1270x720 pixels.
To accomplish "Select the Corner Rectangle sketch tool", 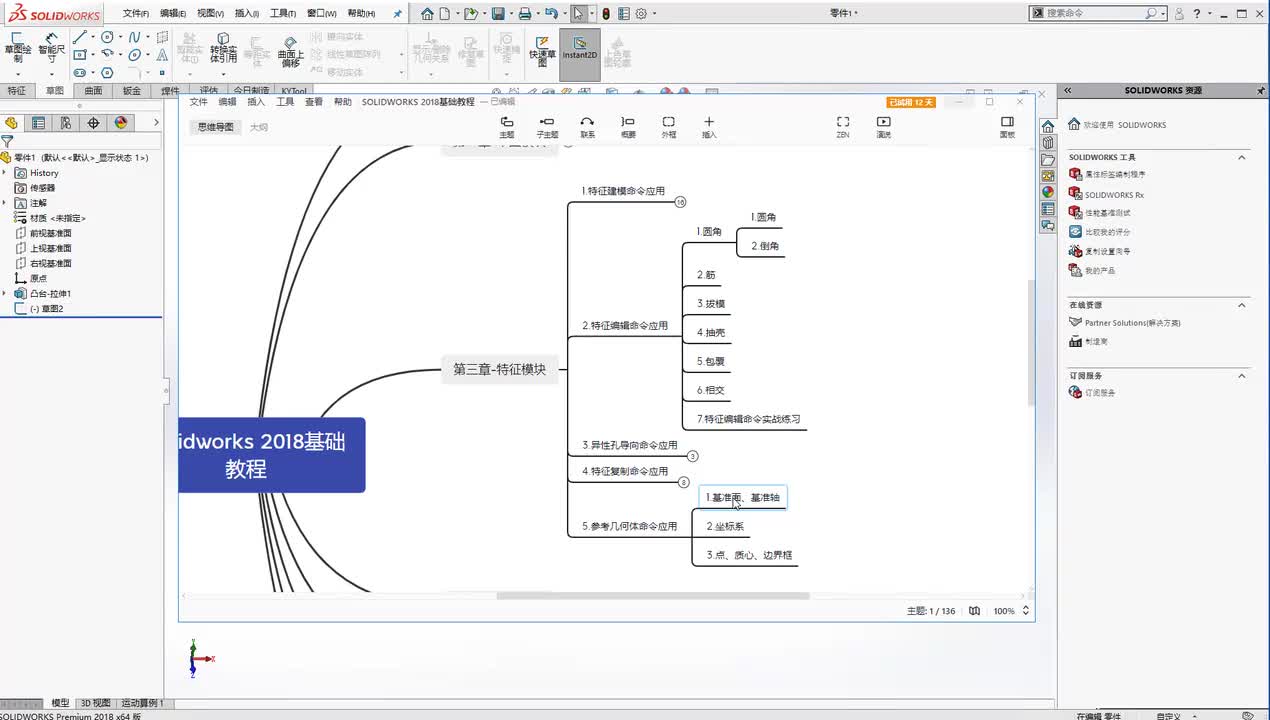I will pyautogui.click(x=80, y=55).
